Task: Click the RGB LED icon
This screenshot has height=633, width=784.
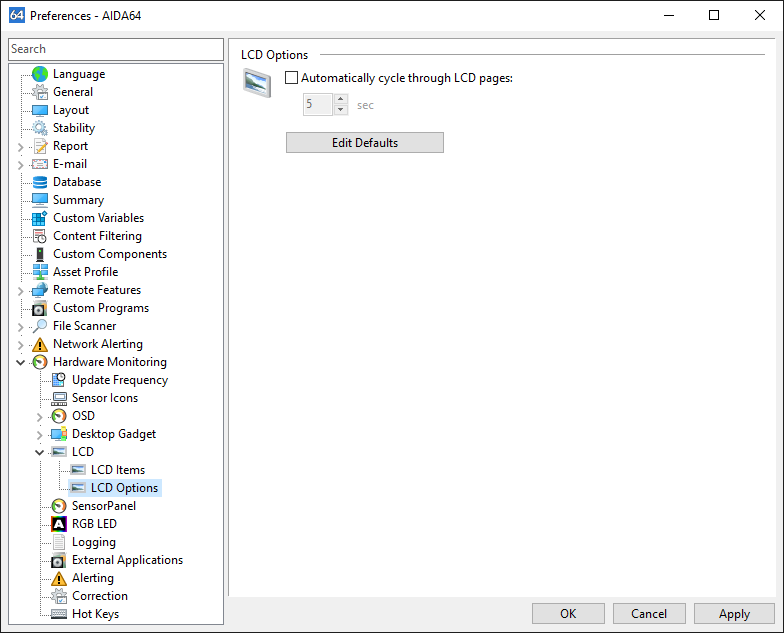Action: [x=58, y=524]
